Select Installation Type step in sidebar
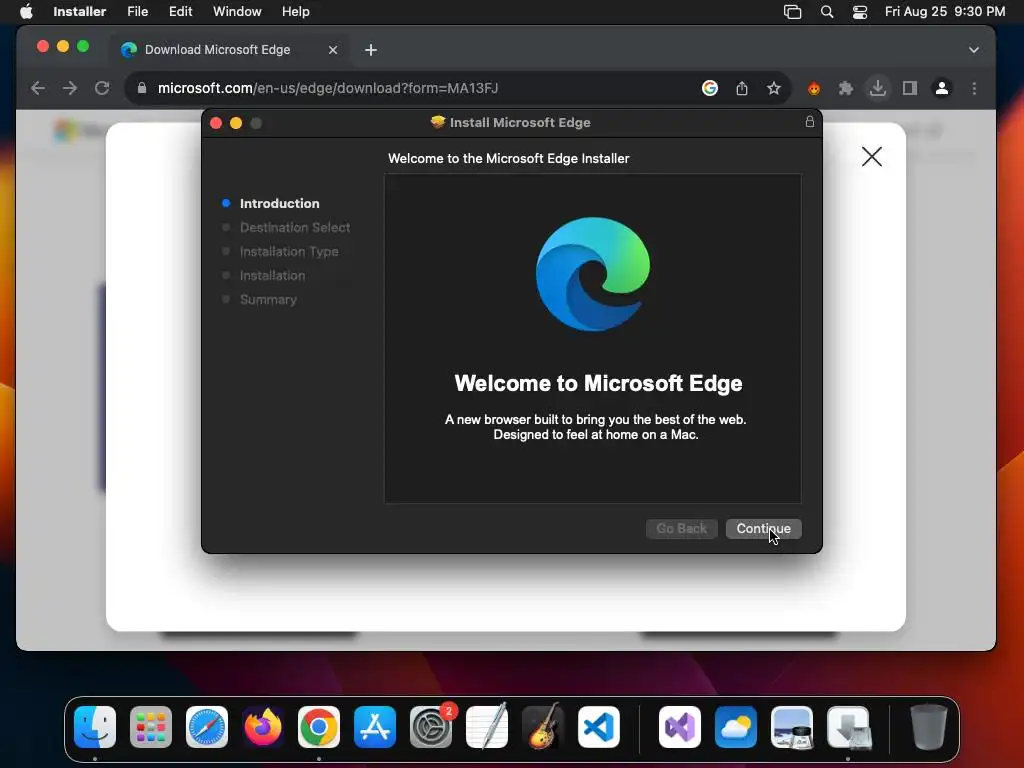The height and width of the screenshot is (768, 1024). coord(289,251)
